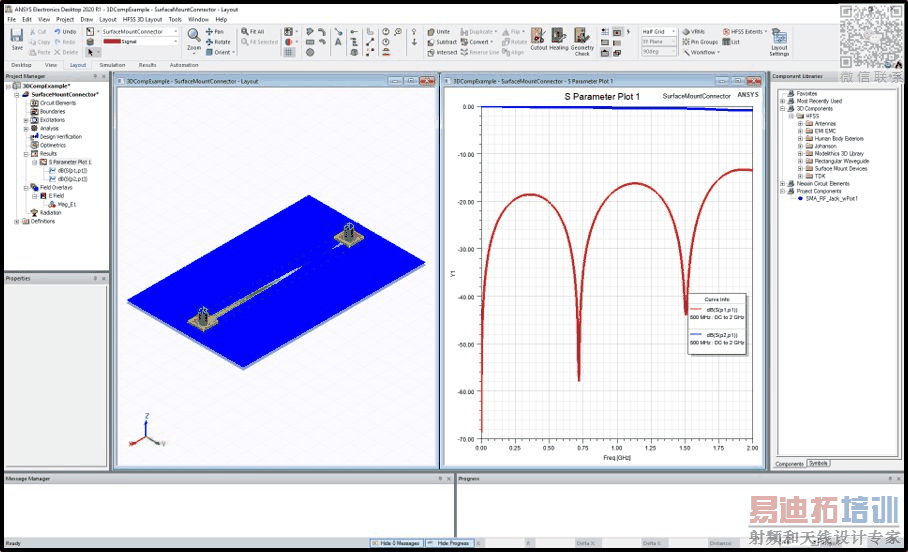Activate the Rotate view tool
Screen dimensions: 908x552
[218, 42]
